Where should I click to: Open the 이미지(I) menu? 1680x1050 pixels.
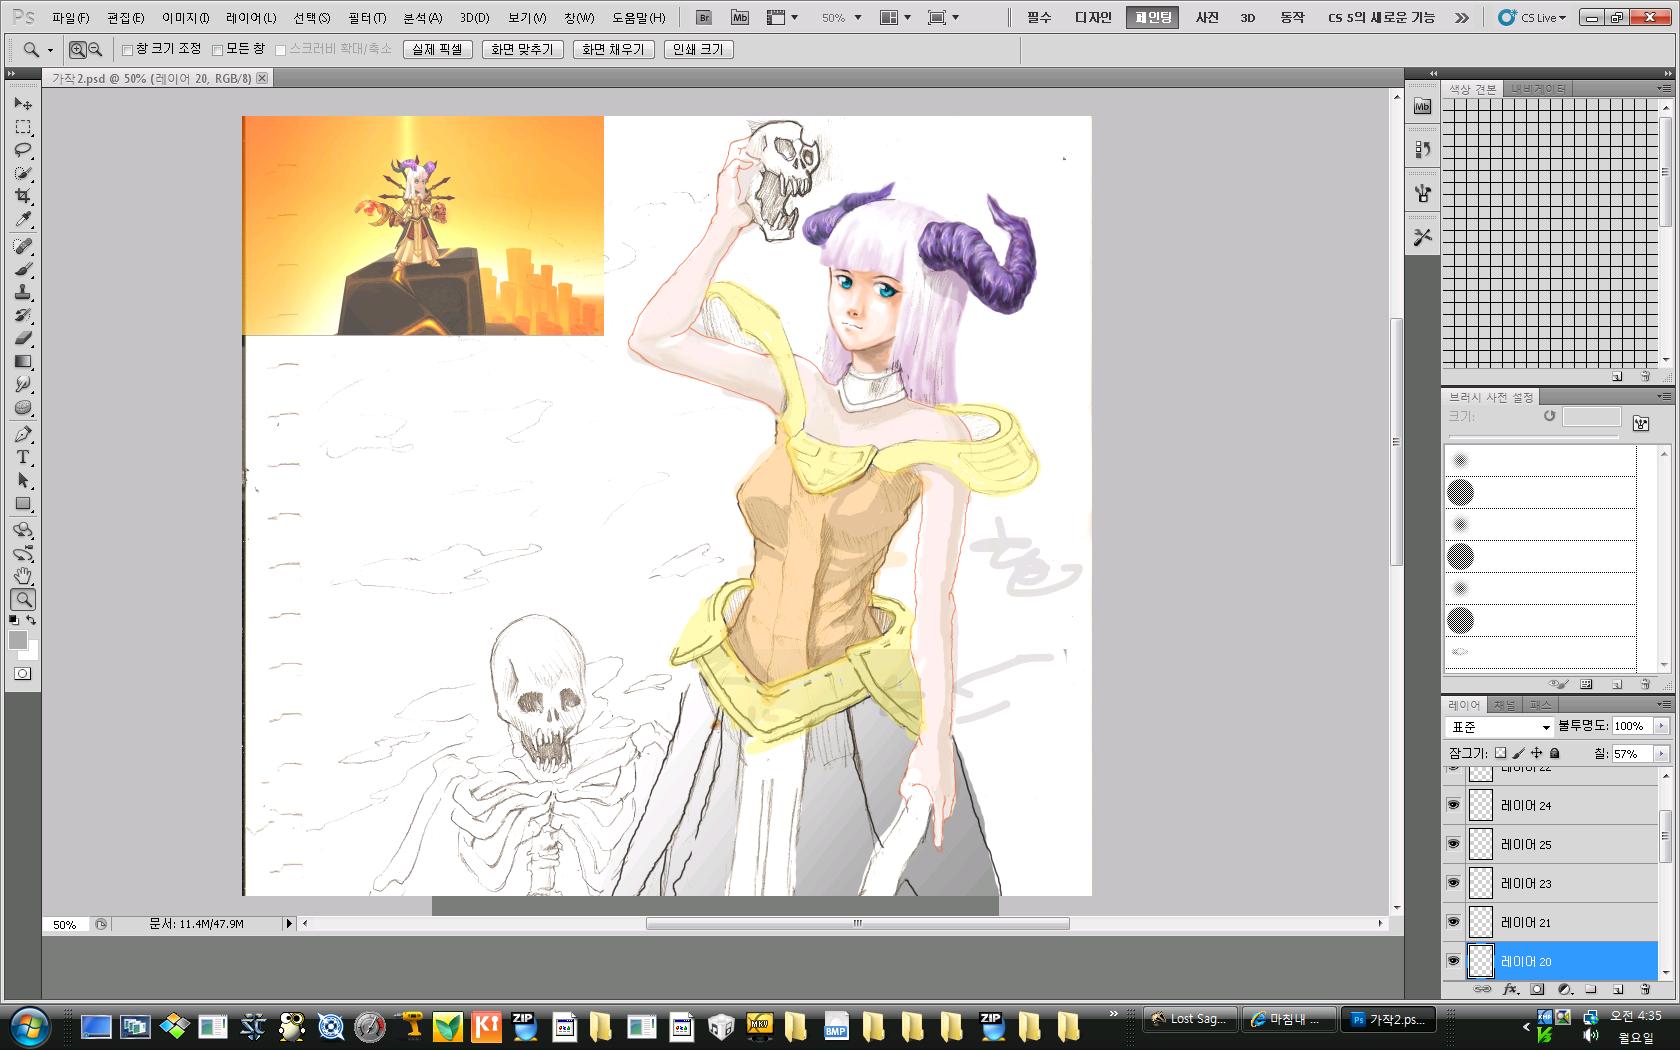(185, 18)
